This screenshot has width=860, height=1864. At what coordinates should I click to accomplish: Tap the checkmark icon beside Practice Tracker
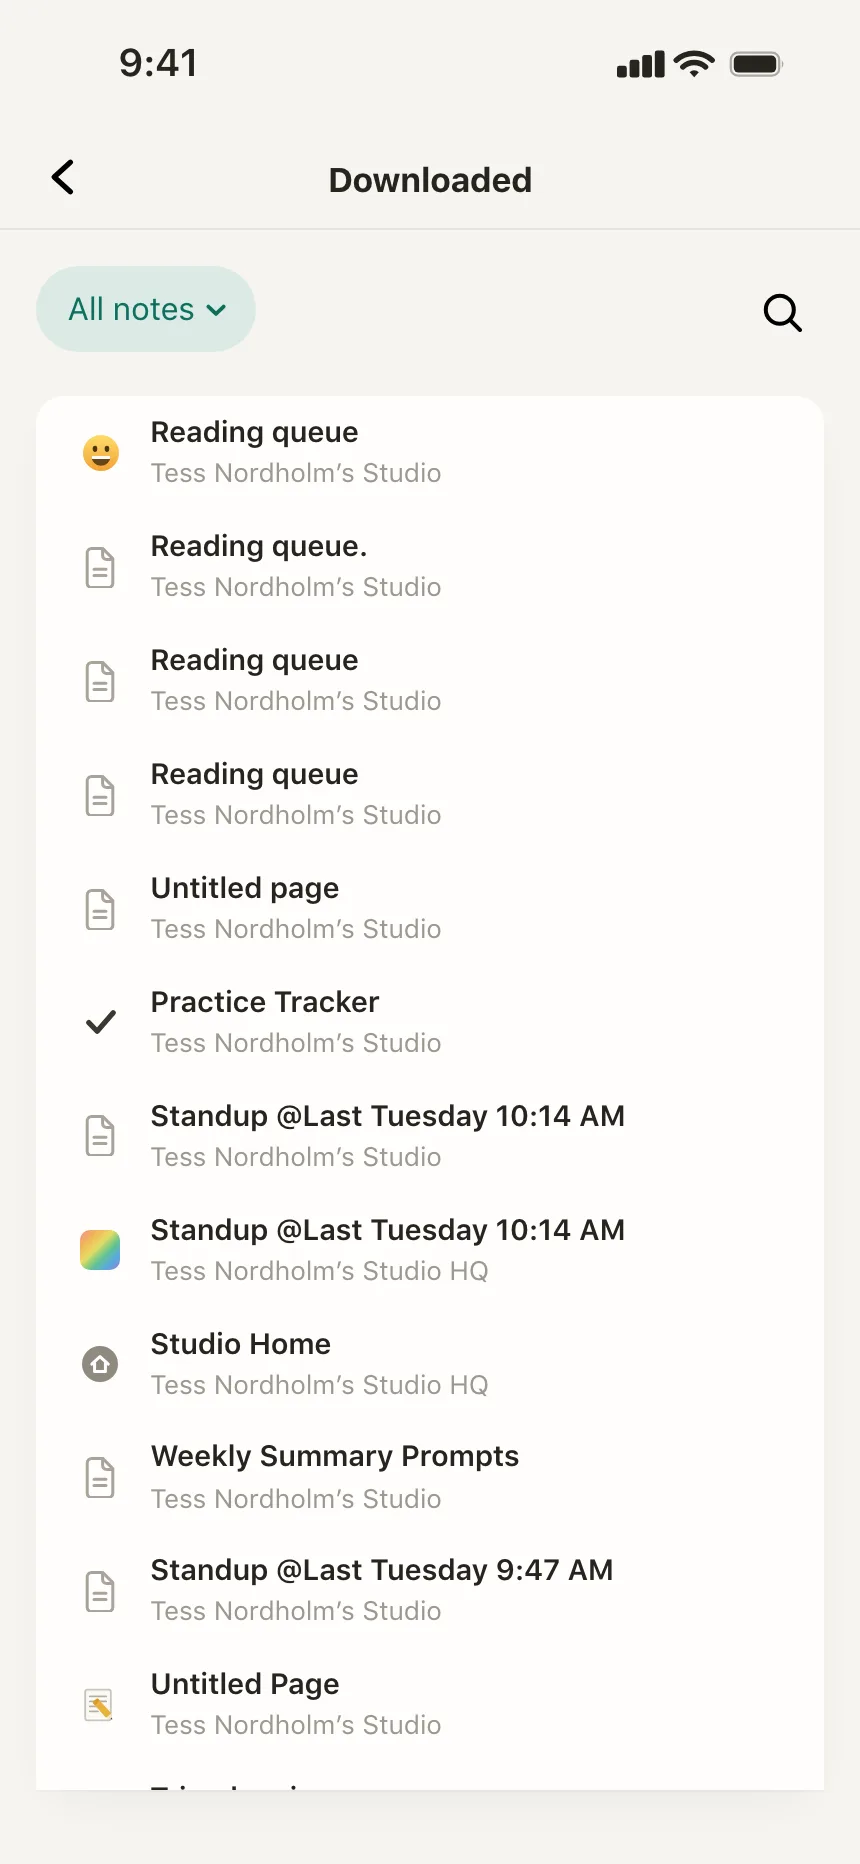click(100, 1022)
